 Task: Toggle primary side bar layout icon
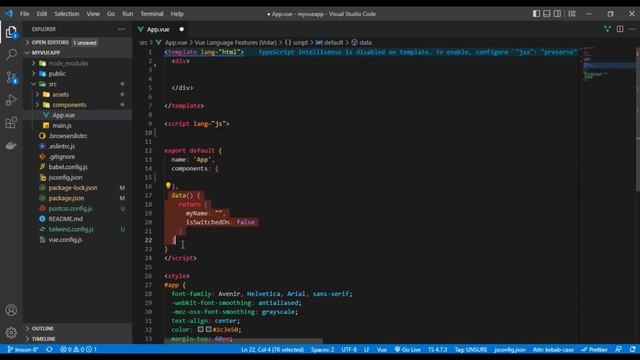pyautogui.click(x=536, y=13)
